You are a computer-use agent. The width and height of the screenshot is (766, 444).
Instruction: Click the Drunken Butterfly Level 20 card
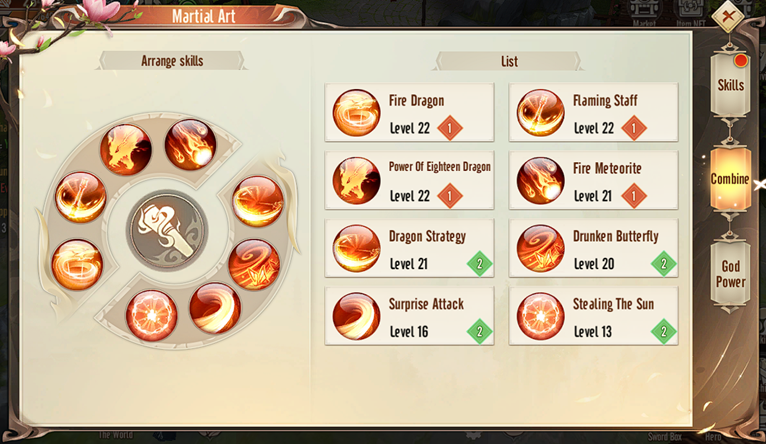point(594,248)
